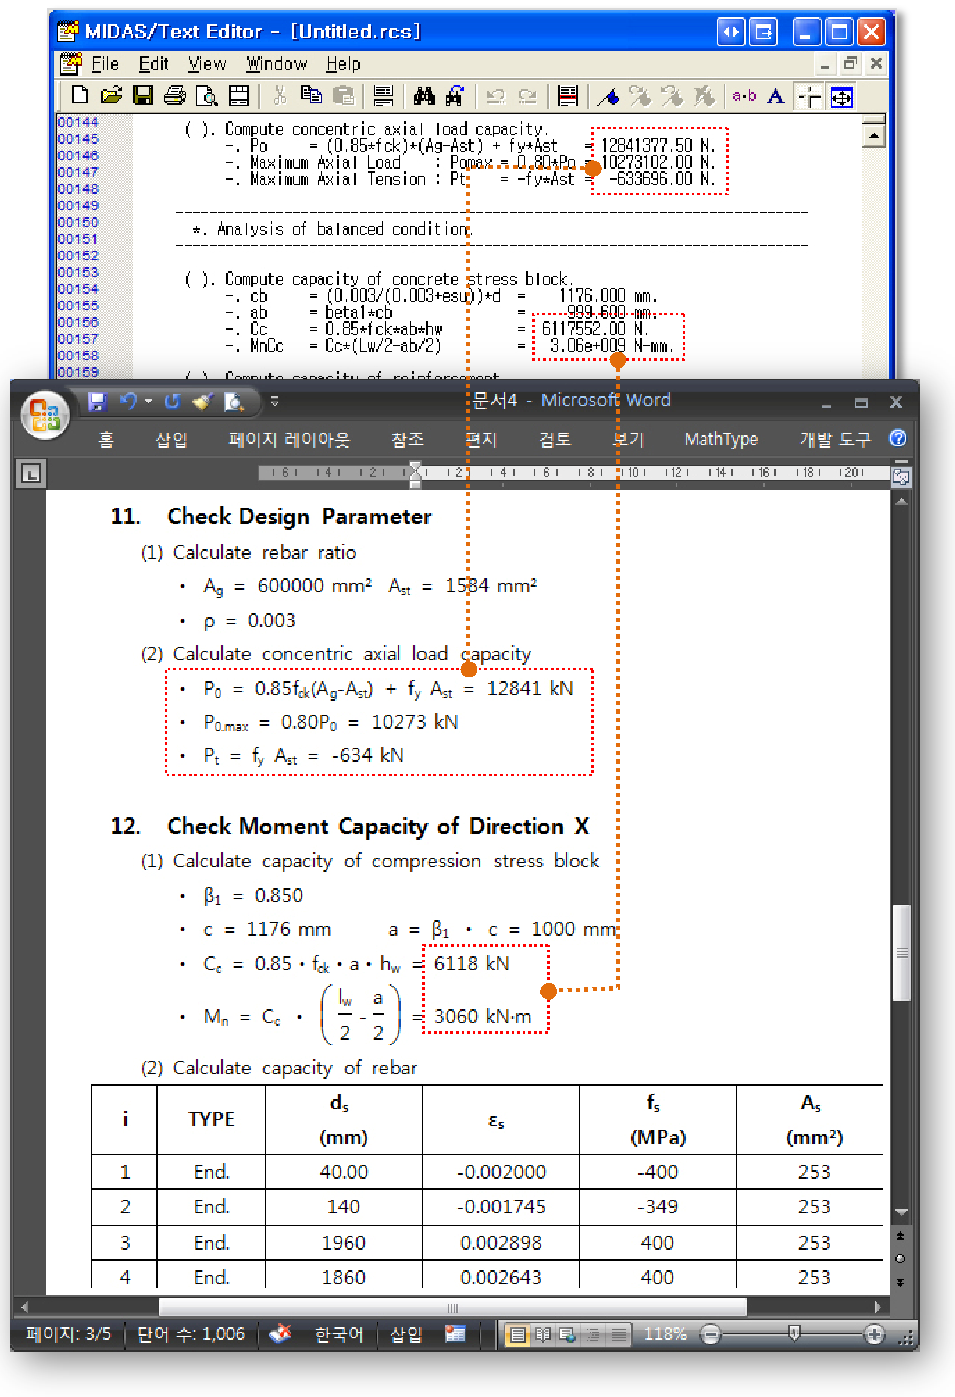Click the Copy icon in MIDAS toolbar
This screenshot has height=1397, width=955.
click(x=311, y=95)
